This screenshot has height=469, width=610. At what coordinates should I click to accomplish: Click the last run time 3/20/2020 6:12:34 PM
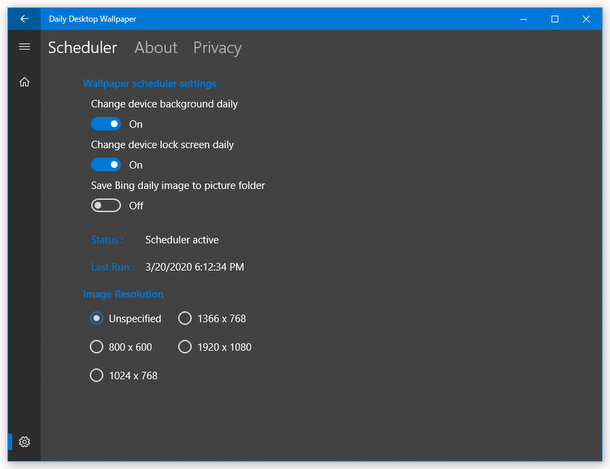point(195,267)
